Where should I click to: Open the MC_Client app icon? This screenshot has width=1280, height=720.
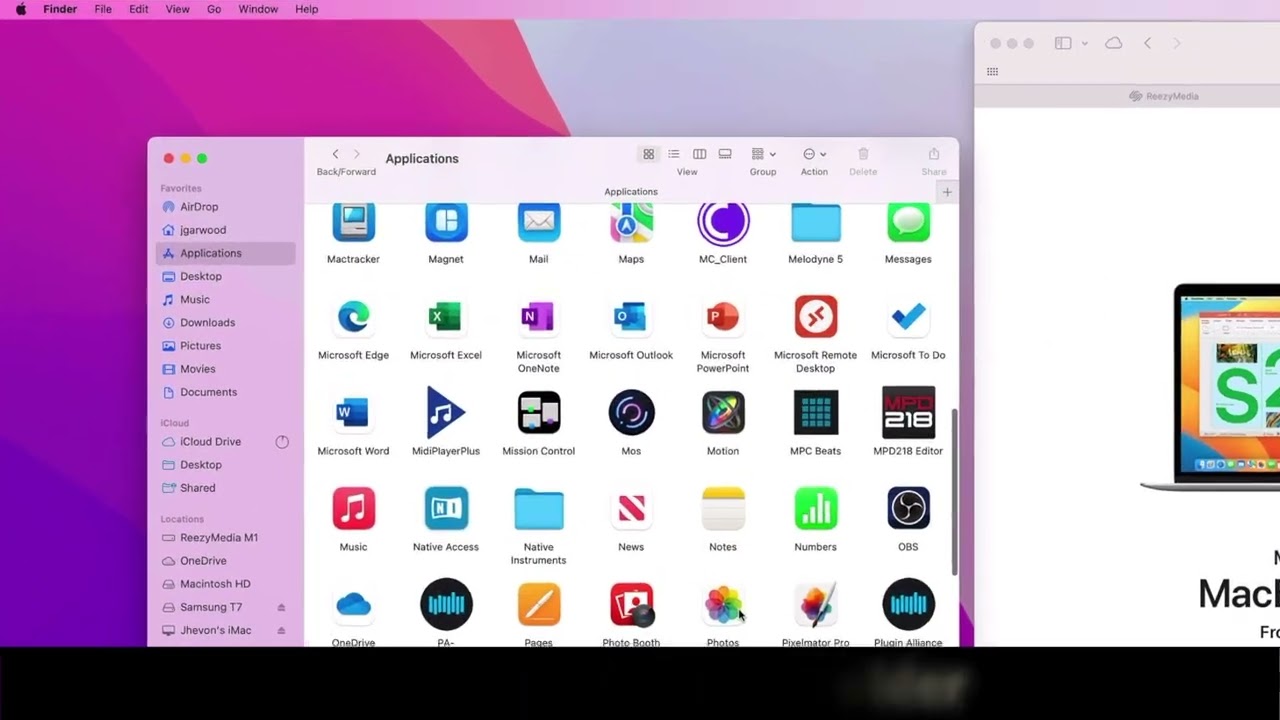pyautogui.click(x=723, y=222)
